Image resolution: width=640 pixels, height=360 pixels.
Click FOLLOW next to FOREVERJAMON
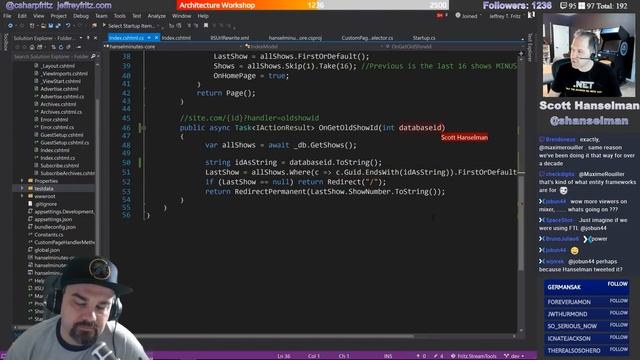(x=618, y=300)
